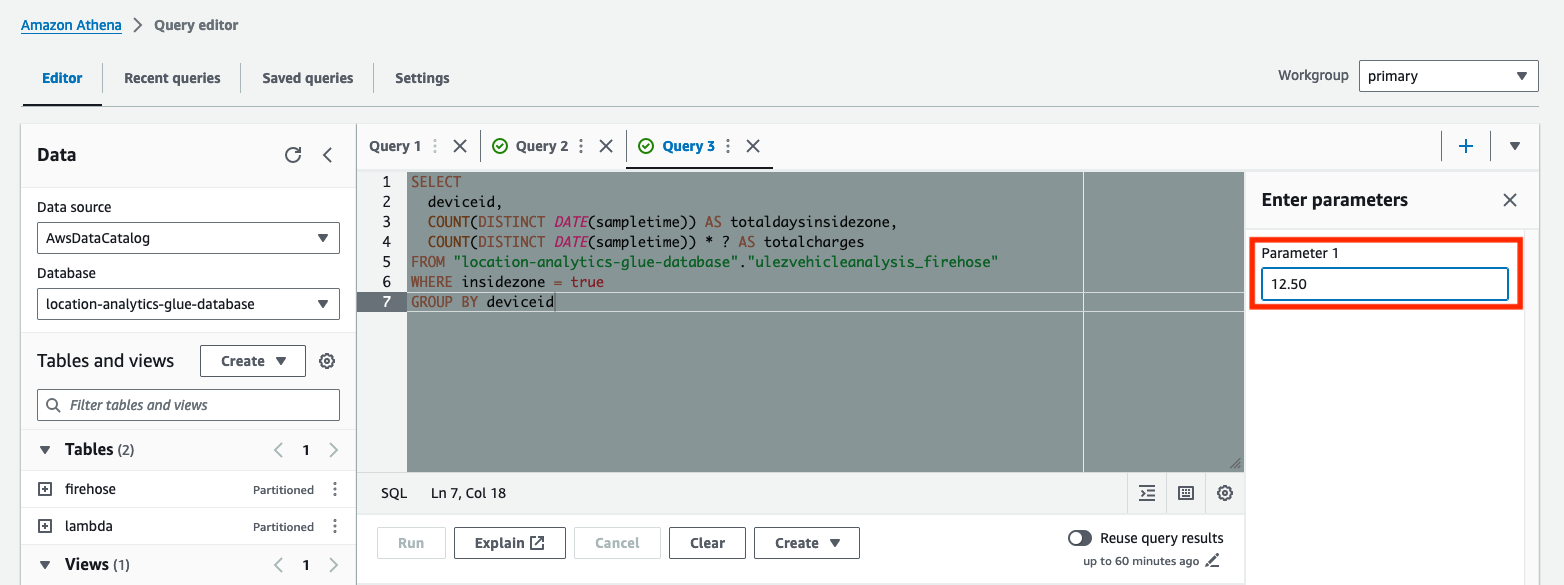The image size is (1564, 585).
Task: Open the three-dot menu for the lambda table
Action: (336, 526)
